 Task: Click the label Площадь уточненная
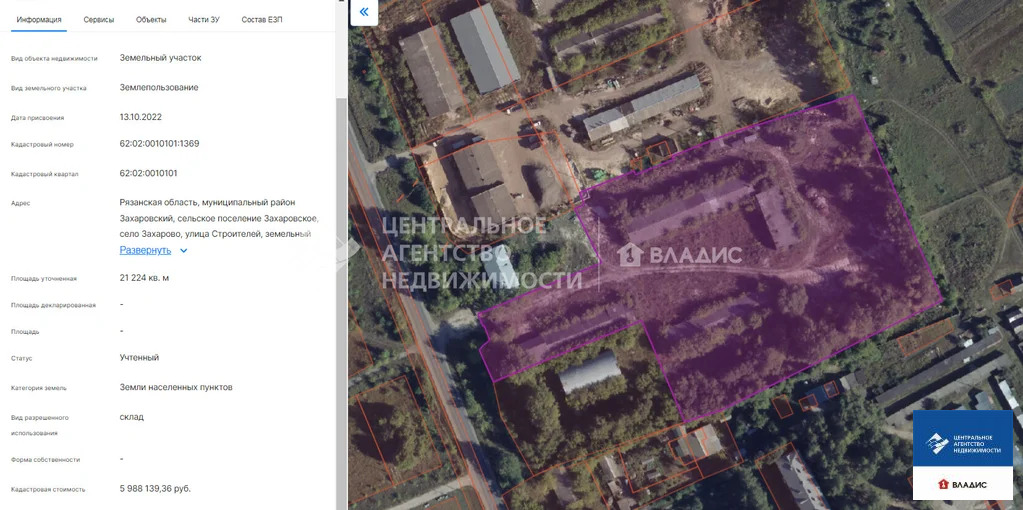(x=44, y=278)
